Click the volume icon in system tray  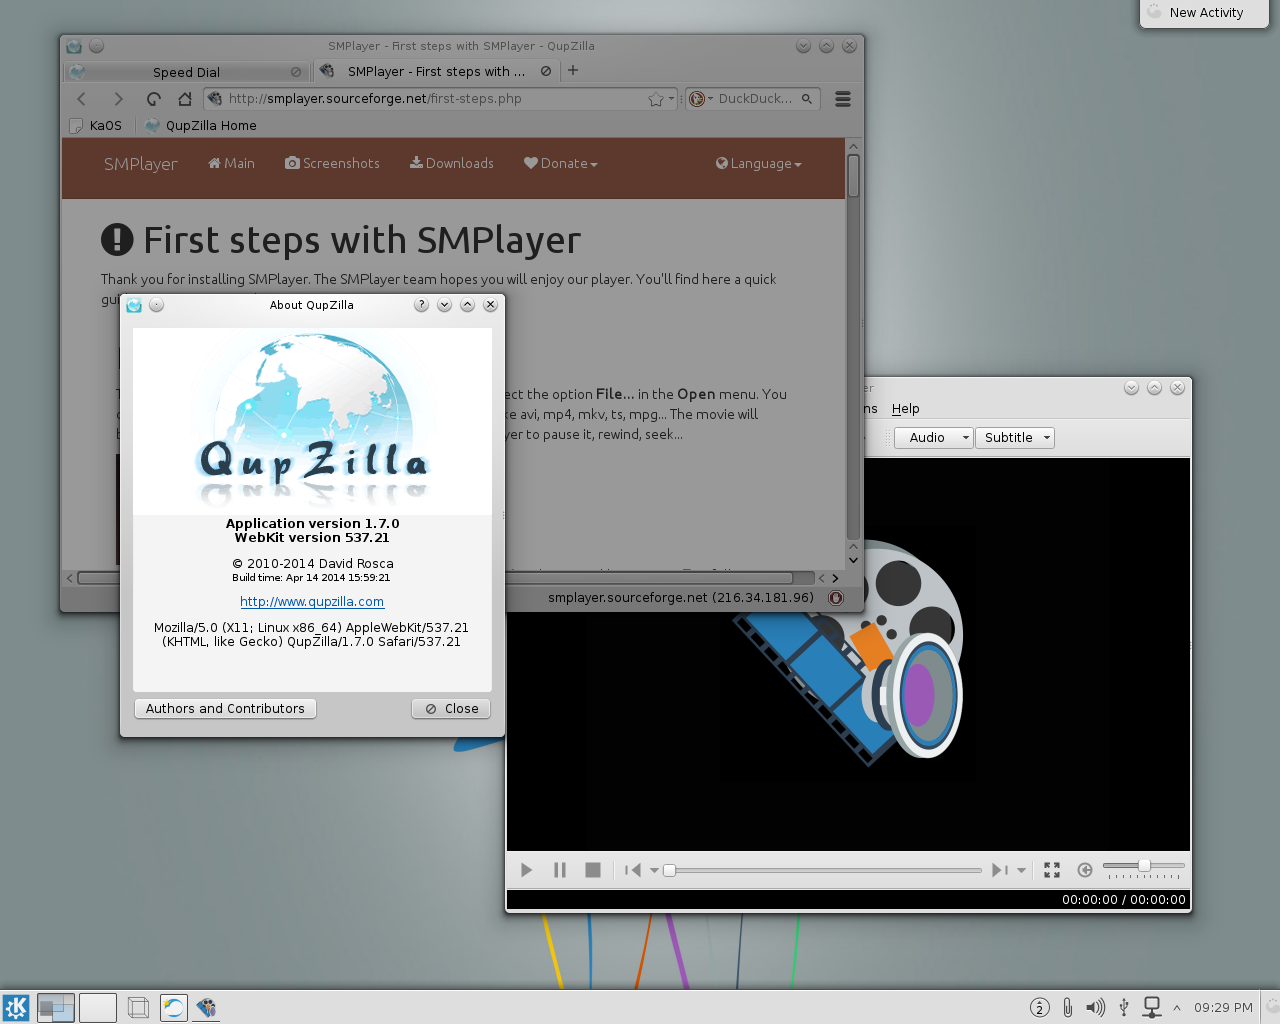click(x=1096, y=1007)
